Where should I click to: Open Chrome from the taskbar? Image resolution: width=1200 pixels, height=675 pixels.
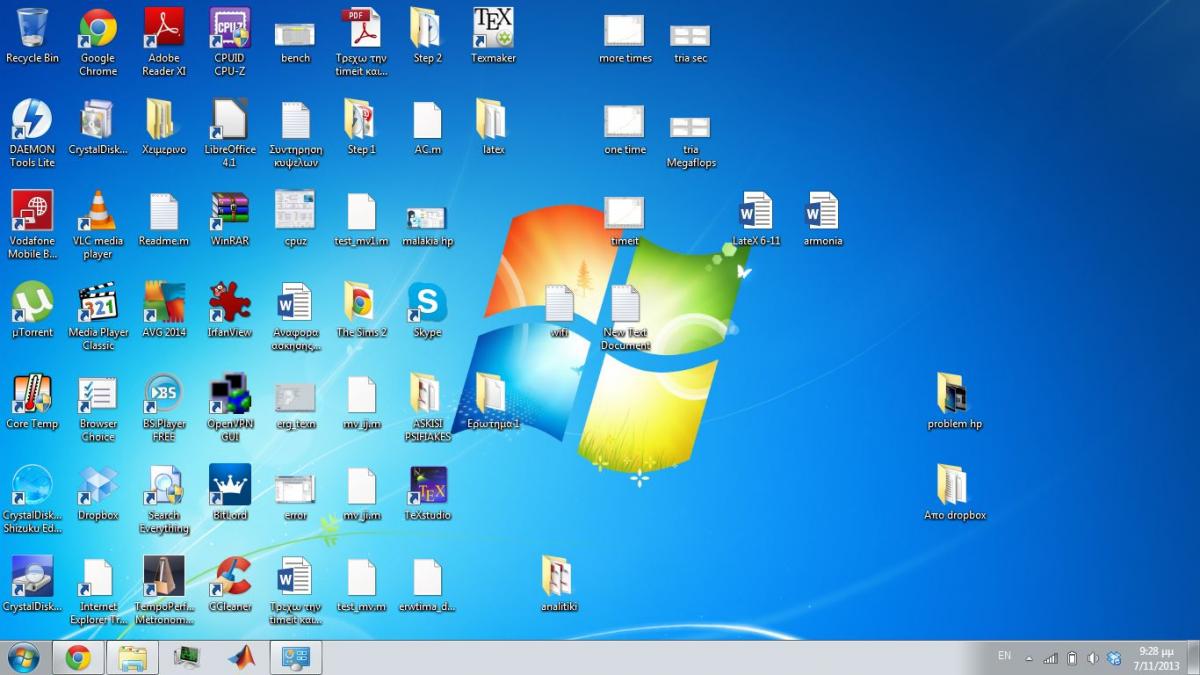point(78,657)
